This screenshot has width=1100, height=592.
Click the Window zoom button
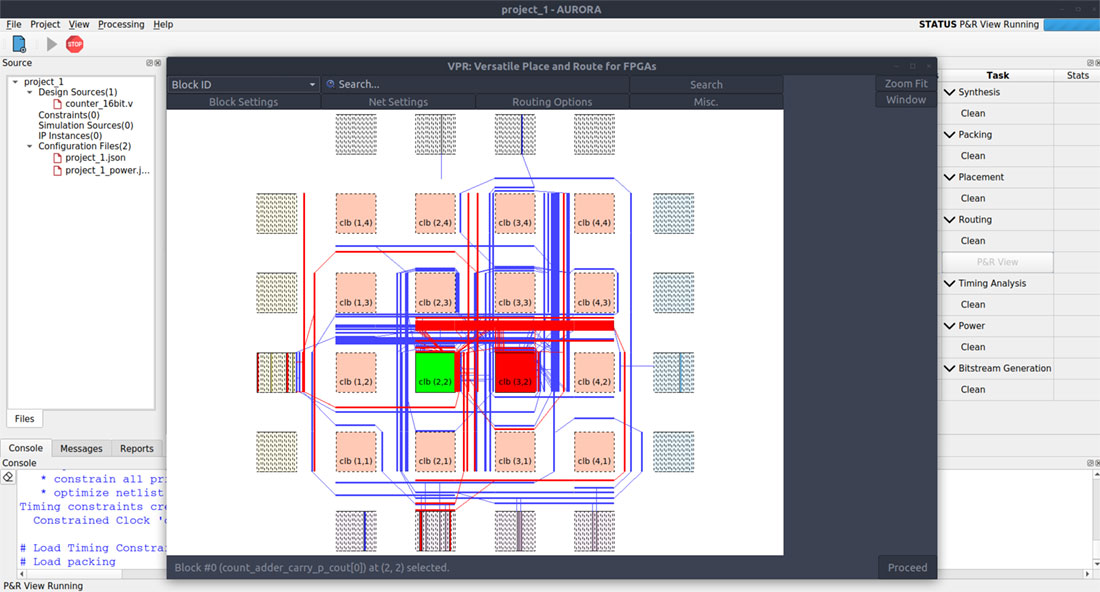906,100
